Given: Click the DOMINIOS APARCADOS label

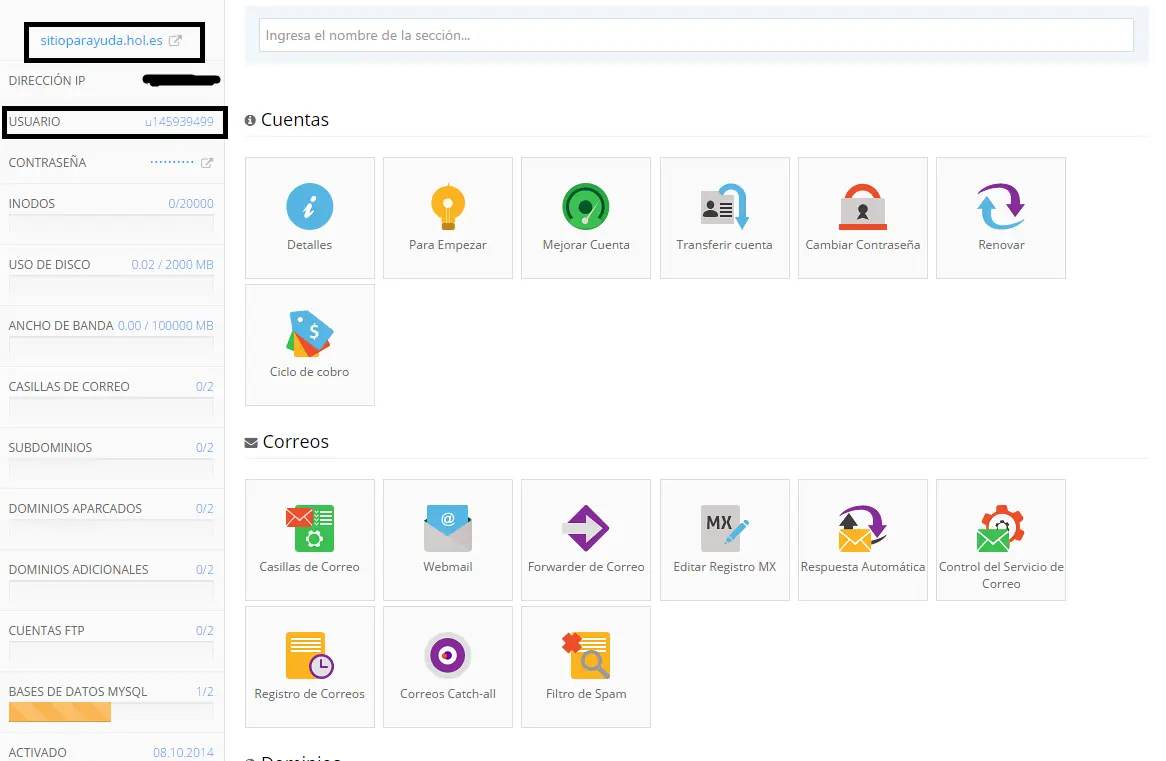Looking at the screenshot, I should (75, 508).
